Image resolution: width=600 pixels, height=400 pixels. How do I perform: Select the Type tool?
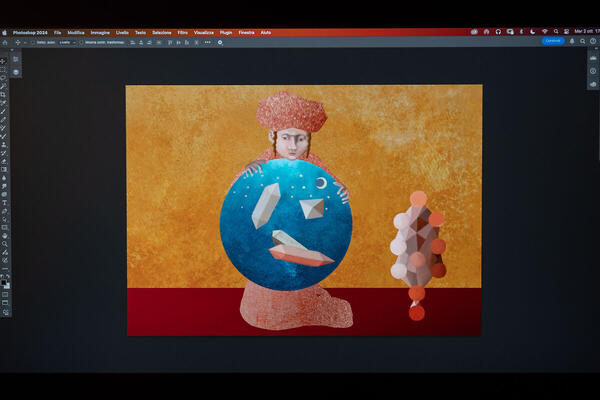pos(4,202)
